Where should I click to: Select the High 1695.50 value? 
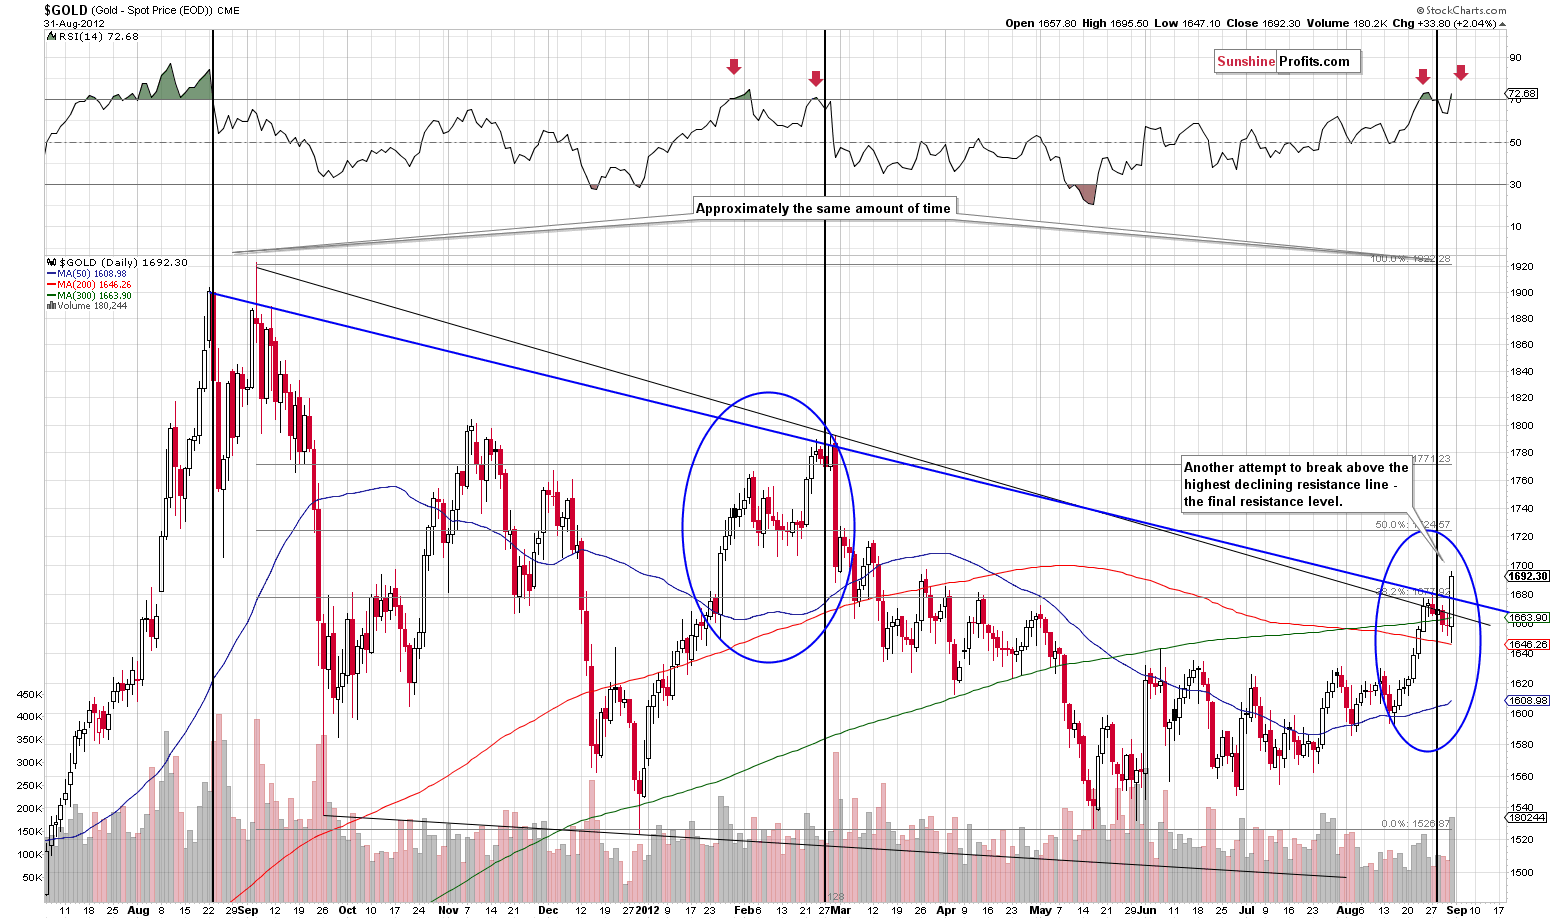pyautogui.click(x=1116, y=23)
